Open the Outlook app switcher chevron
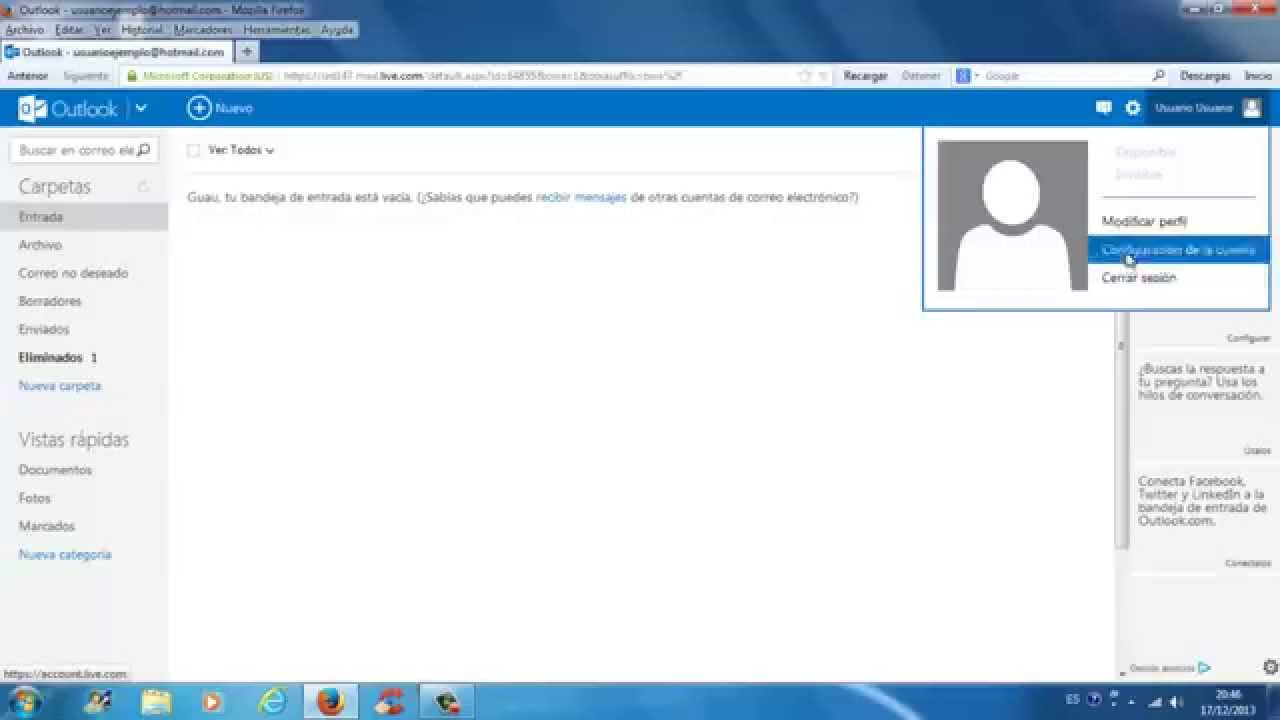This screenshot has width=1280, height=720. coord(141,108)
